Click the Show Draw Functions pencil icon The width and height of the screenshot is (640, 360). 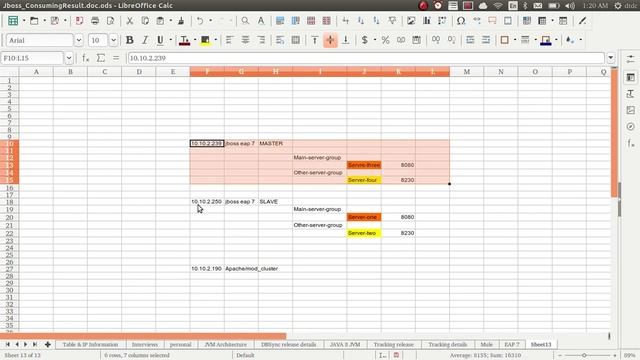pyautogui.click(x=582, y=20)
